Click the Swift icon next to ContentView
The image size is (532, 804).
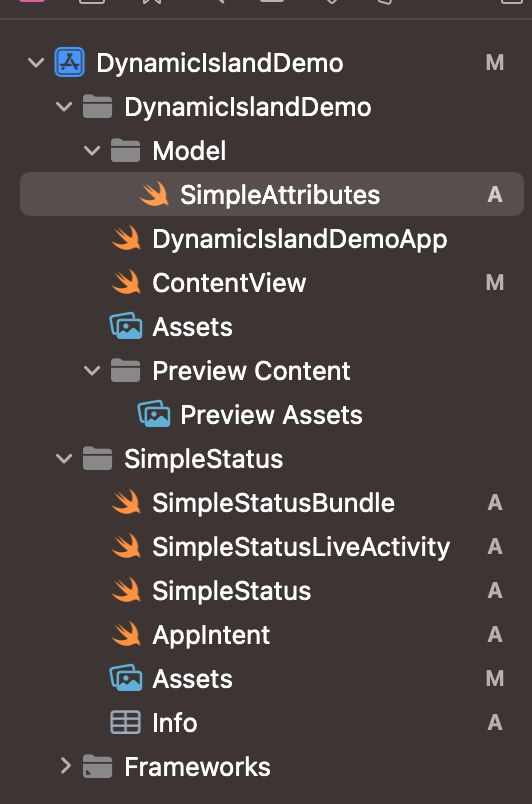click(x=126, y=283)
